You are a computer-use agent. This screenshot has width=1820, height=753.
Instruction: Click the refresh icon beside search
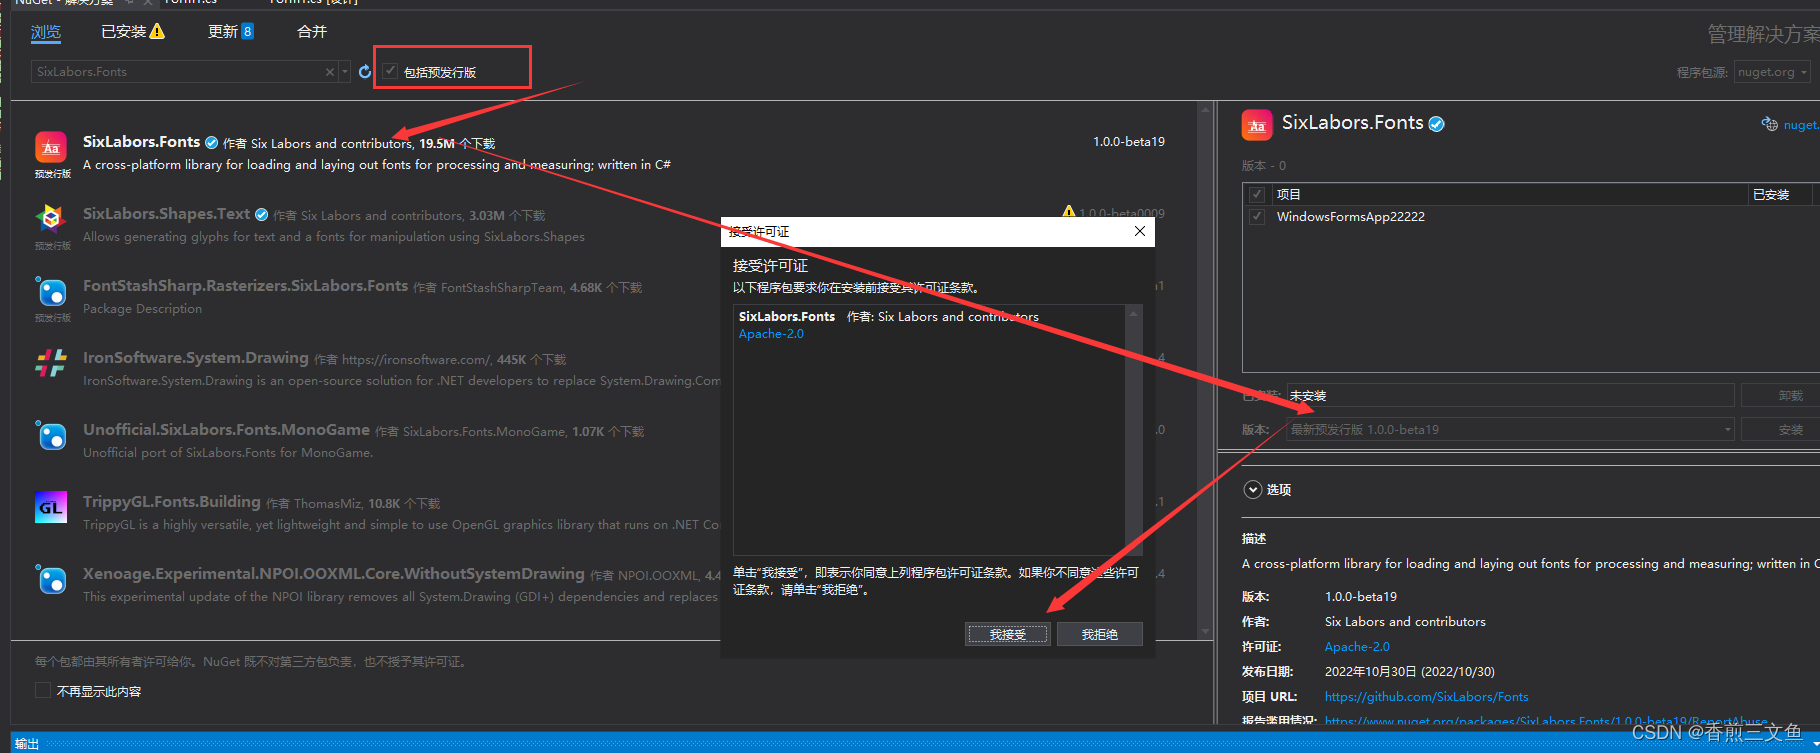[365, 72]
